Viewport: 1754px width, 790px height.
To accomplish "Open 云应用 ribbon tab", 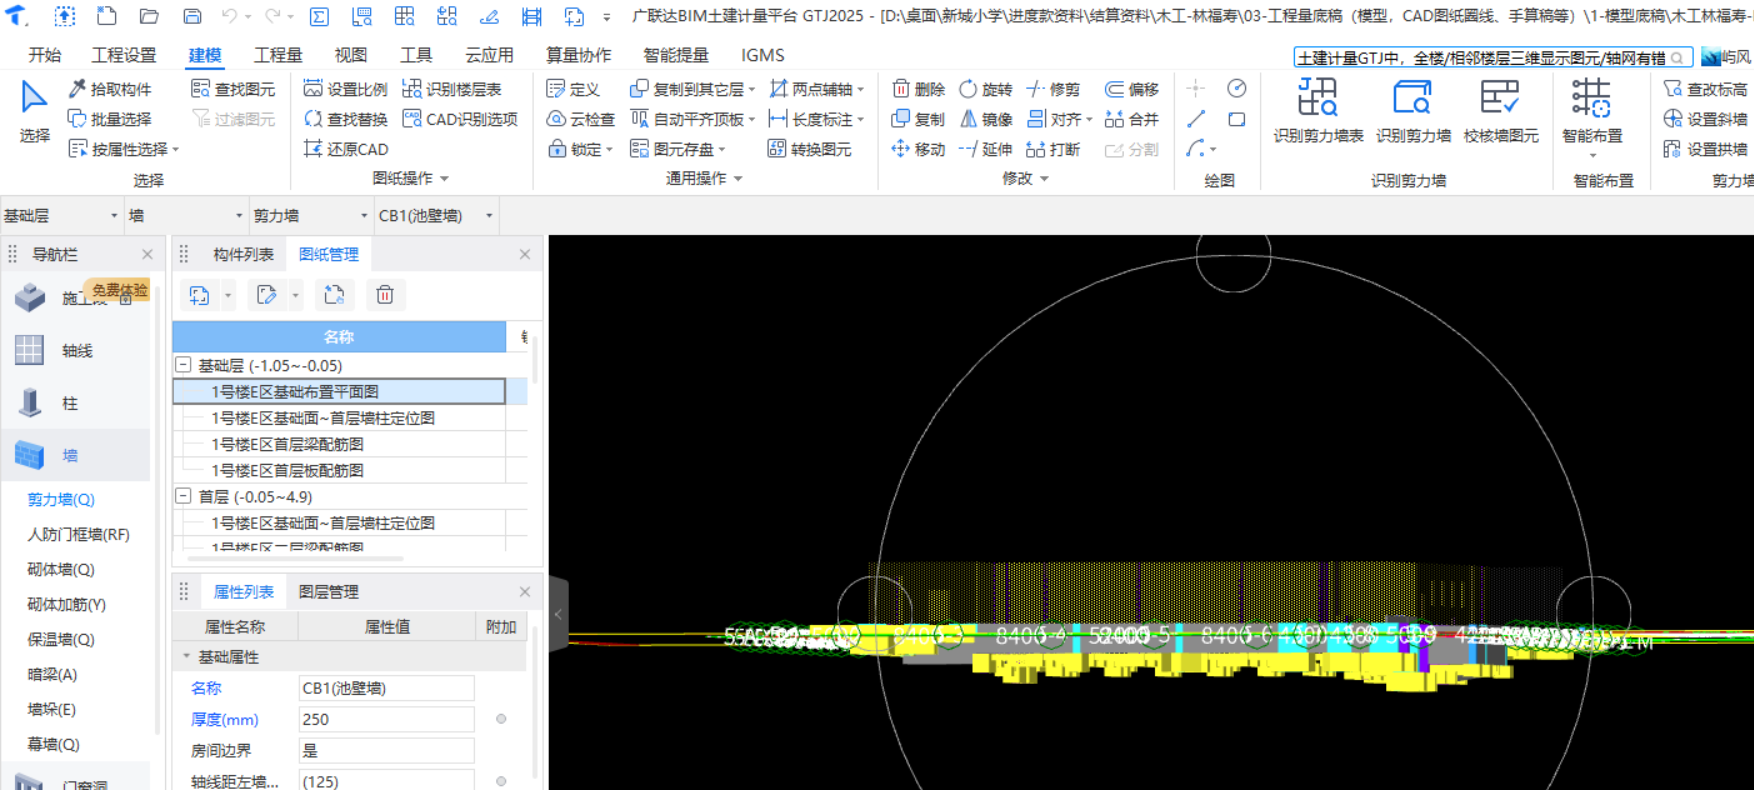I will pyautogui.click(x=489, y=55).
